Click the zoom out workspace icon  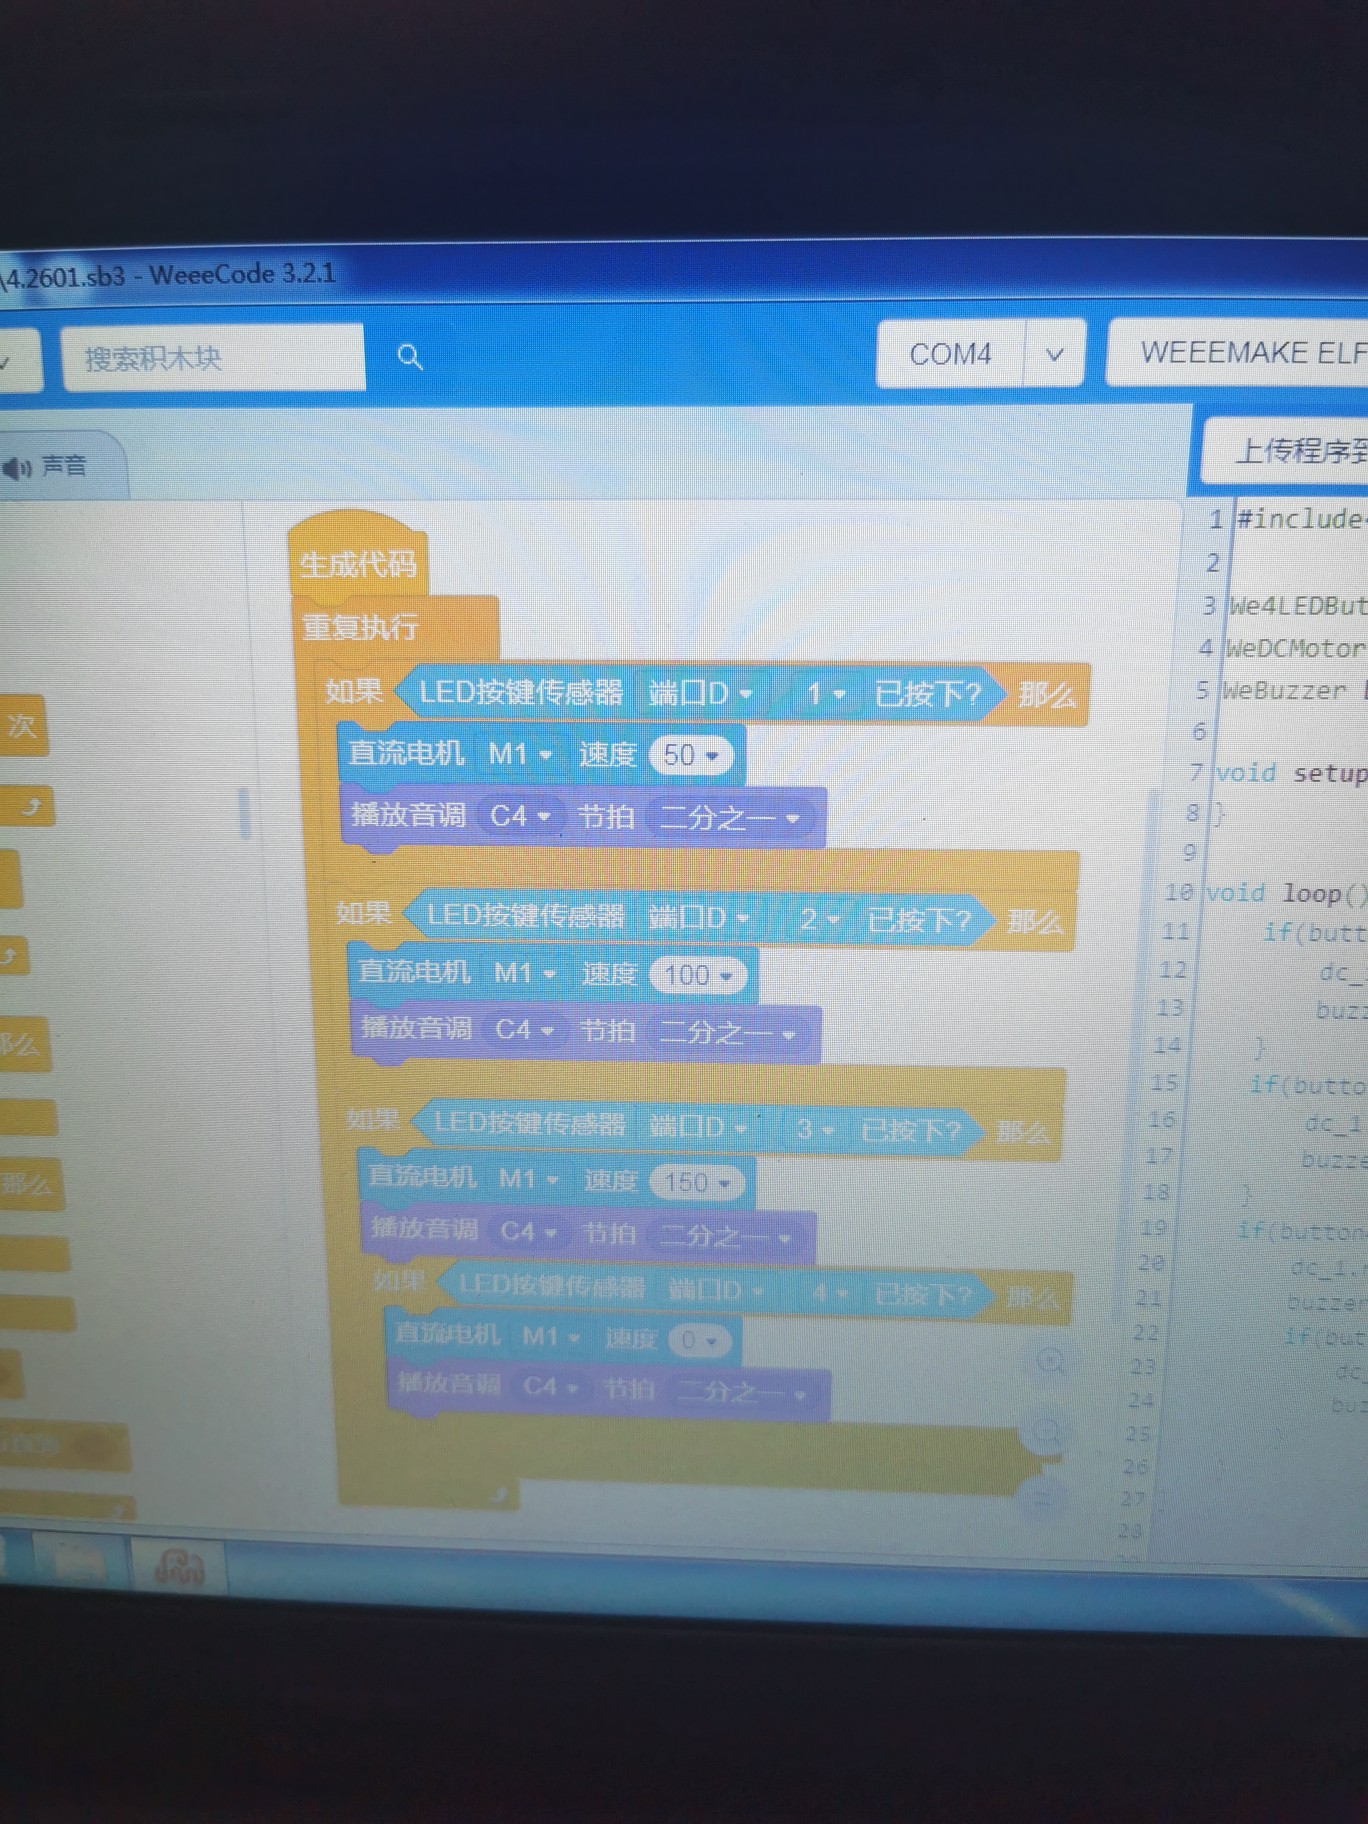coord(1046,1431)
